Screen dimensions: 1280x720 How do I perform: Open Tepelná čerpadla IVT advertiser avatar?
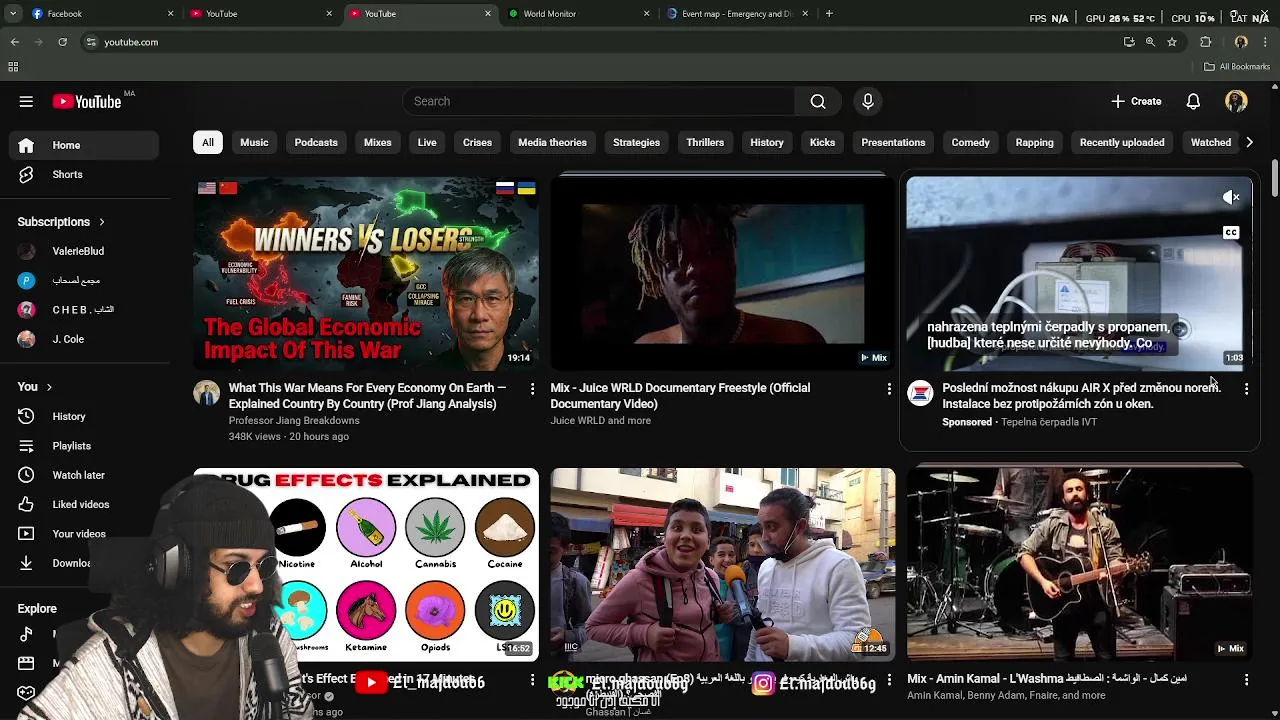pyautogui.click(x=920, y=393)
